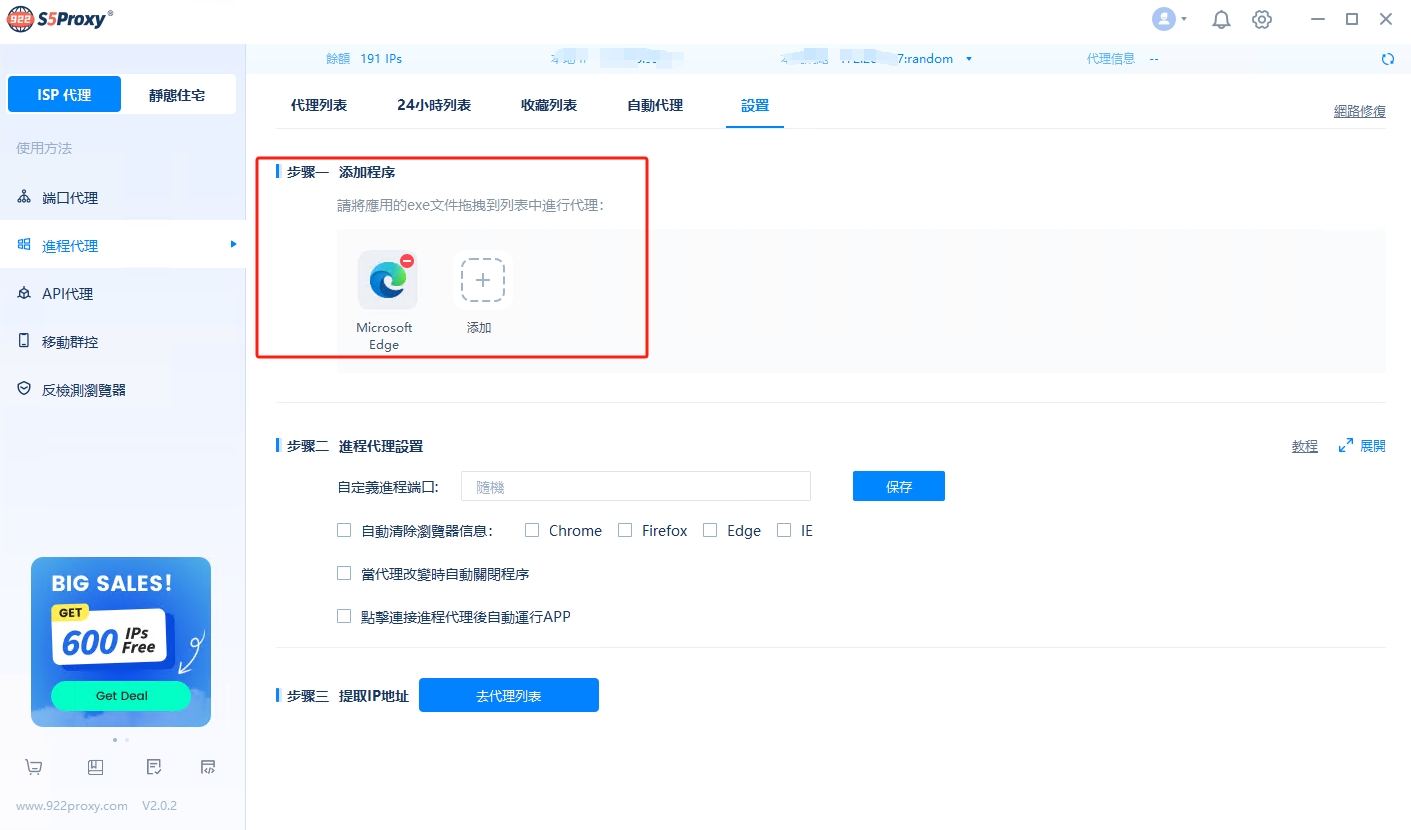
Task: Open the 網路修復 link
Action: tap(1359, 111)
